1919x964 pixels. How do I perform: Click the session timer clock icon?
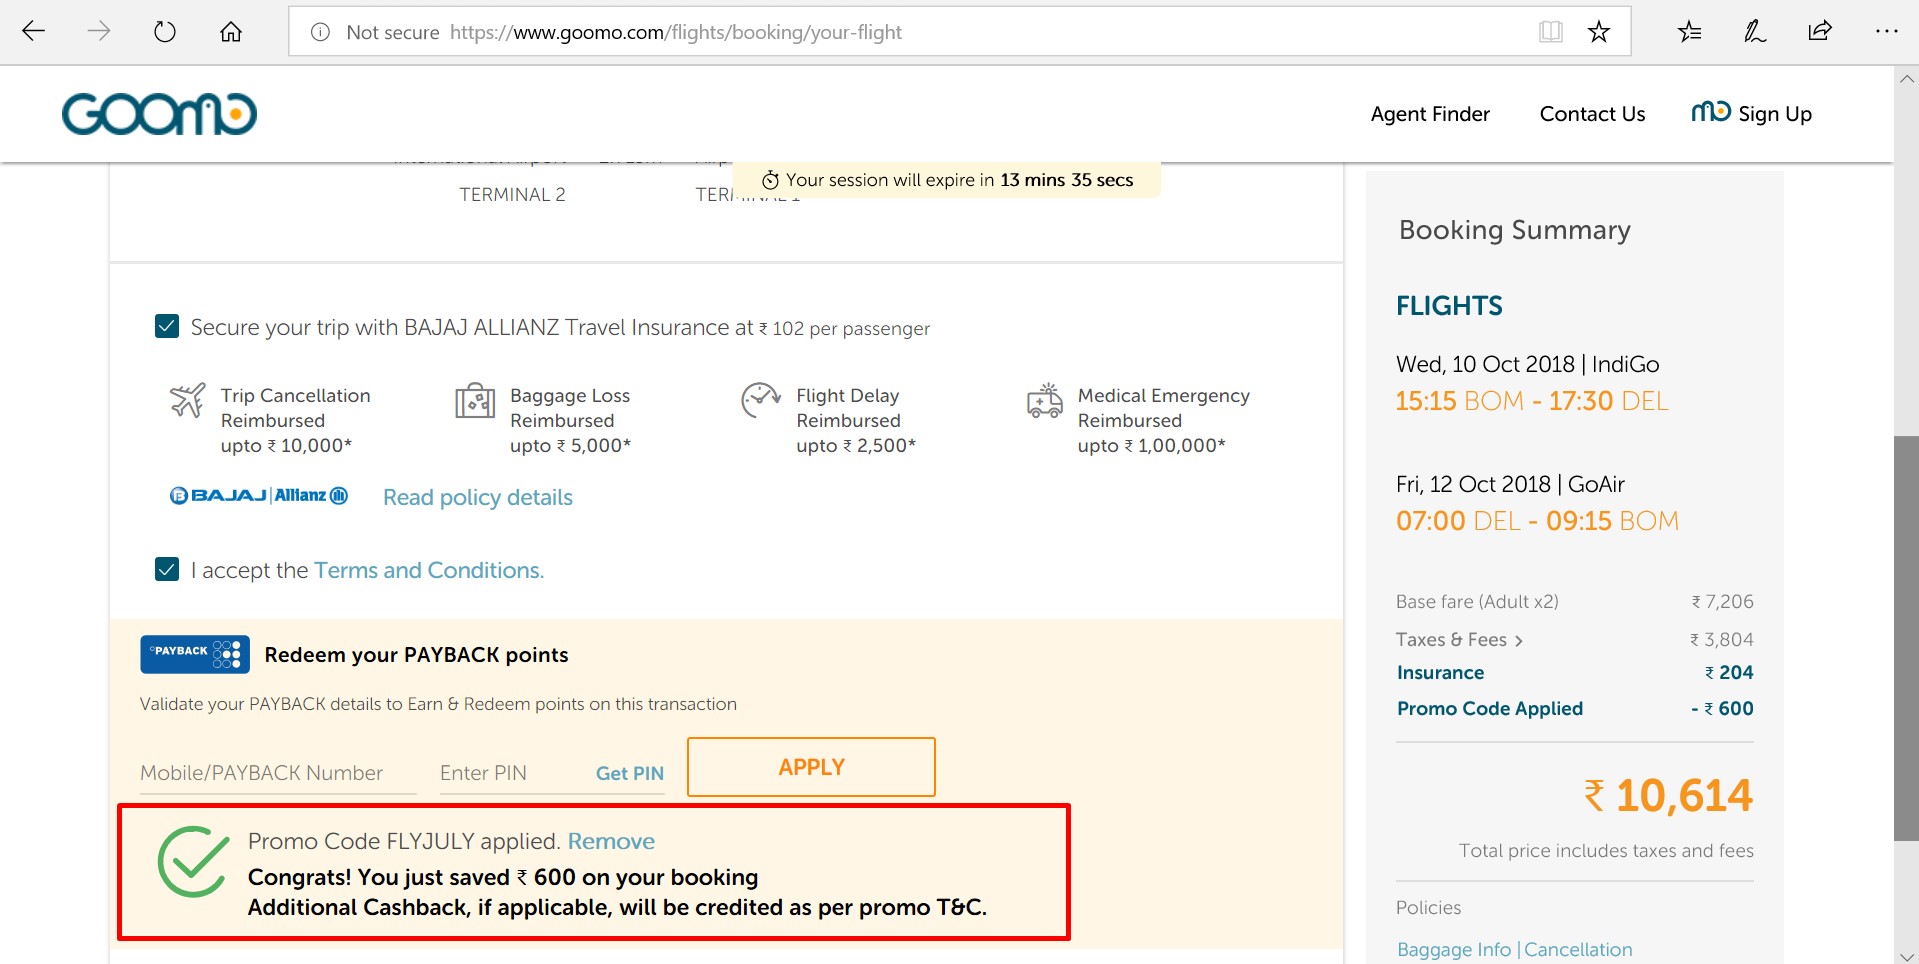coord(770,180)
